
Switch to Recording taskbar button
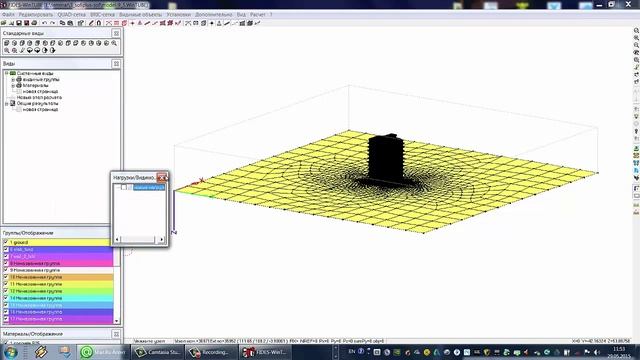click(x=211, y=352)
